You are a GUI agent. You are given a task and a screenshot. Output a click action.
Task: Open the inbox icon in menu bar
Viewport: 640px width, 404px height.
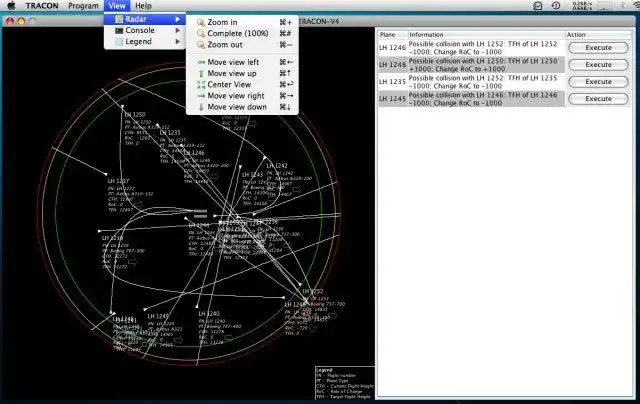coord(538,6)
